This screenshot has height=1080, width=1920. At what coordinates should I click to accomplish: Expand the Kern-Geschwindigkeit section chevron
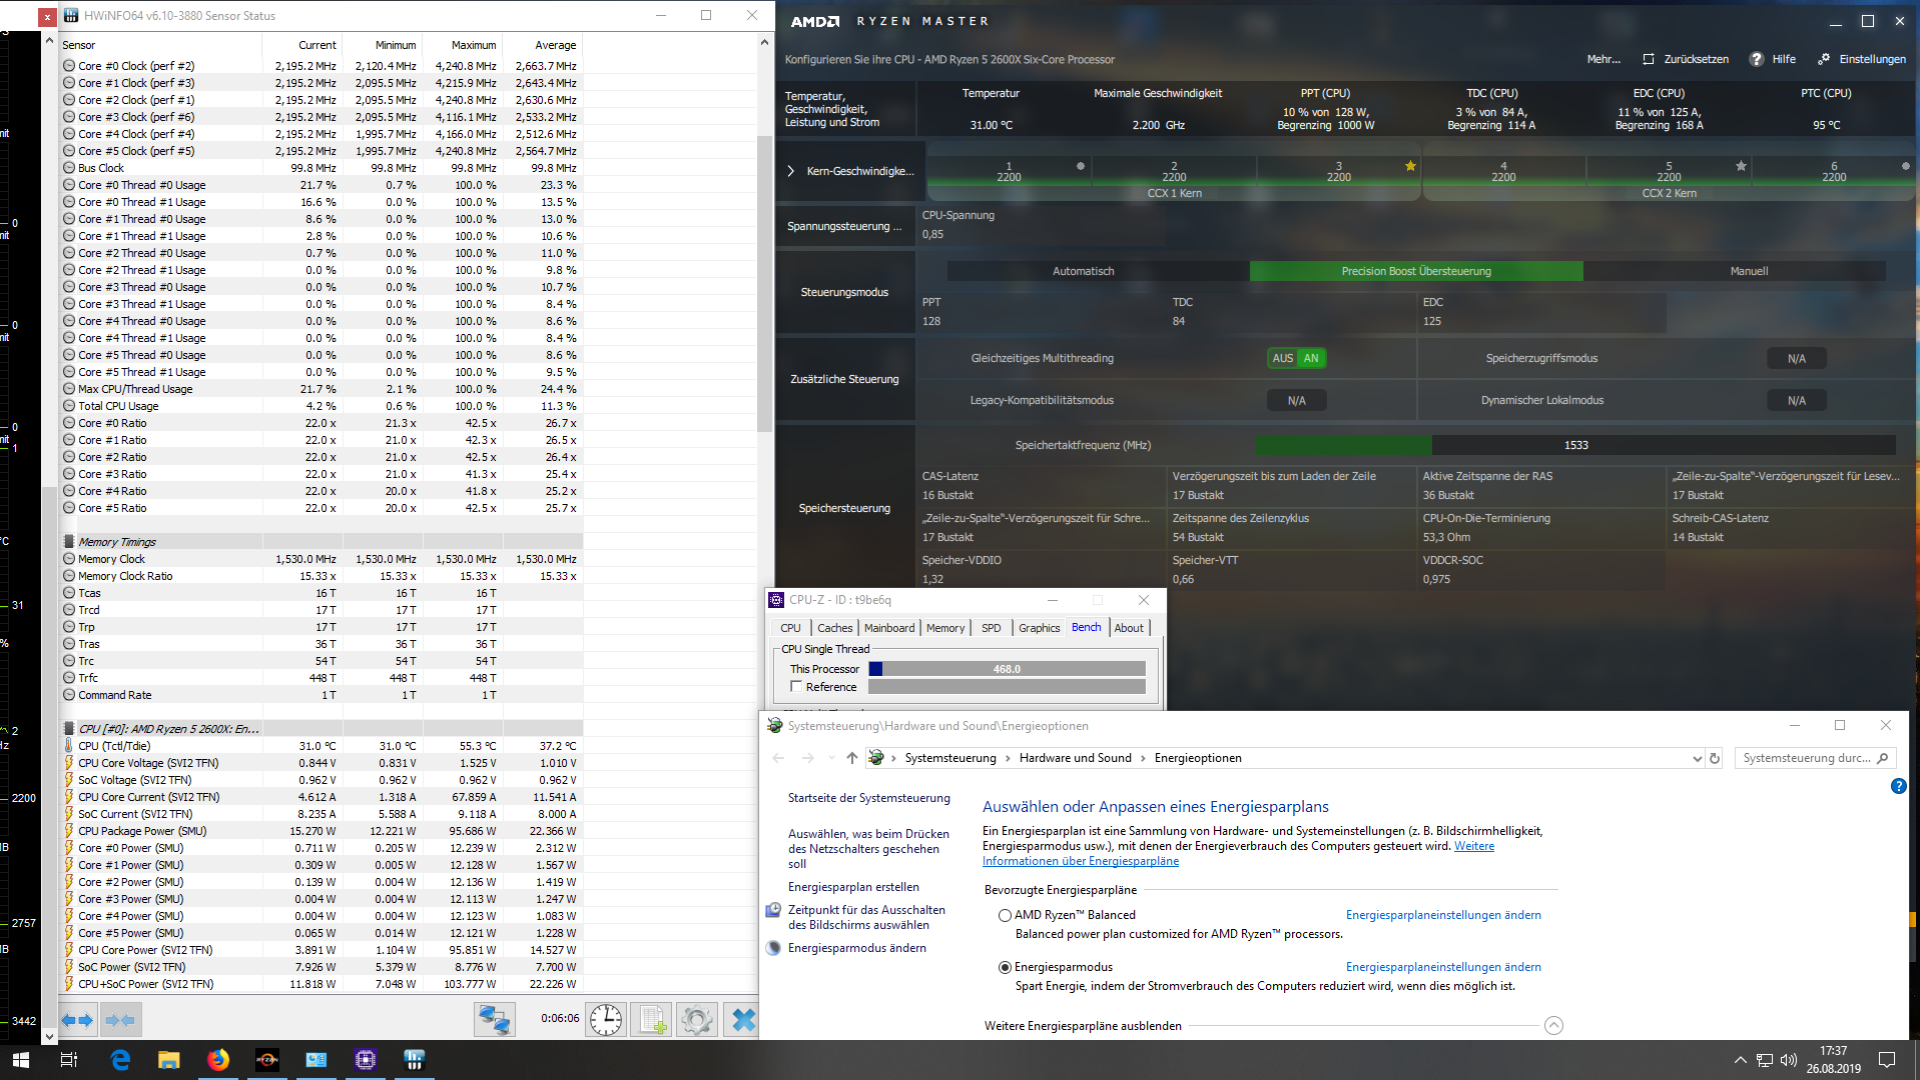pos(791,171)
